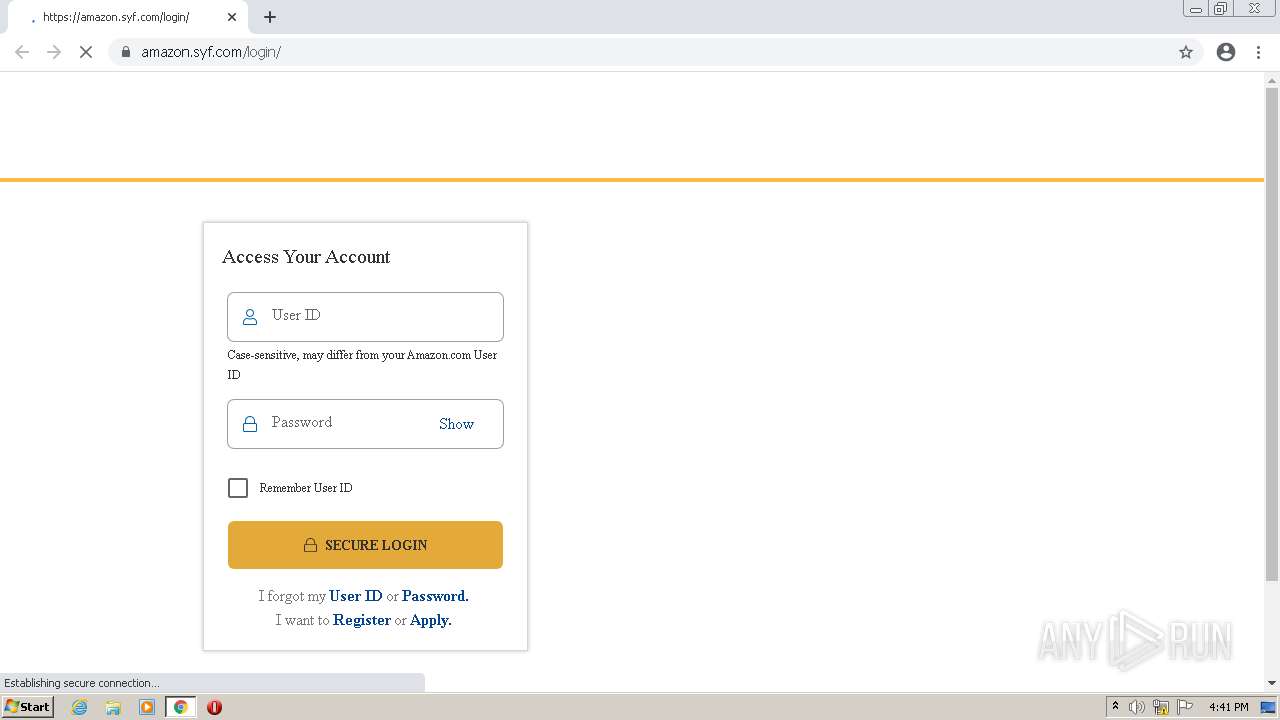Open a new browser tab
1280x720 pixels.
pyautogui.click(x=270, y=17)
